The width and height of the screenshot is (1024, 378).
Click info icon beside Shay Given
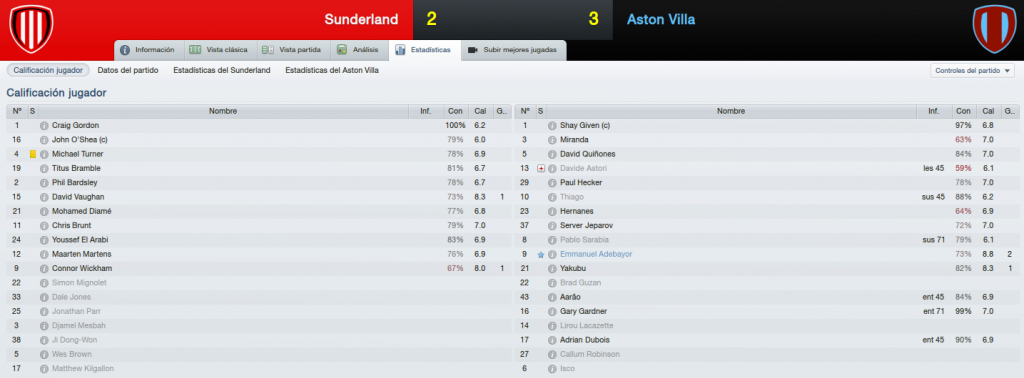[x=552, y=125]
